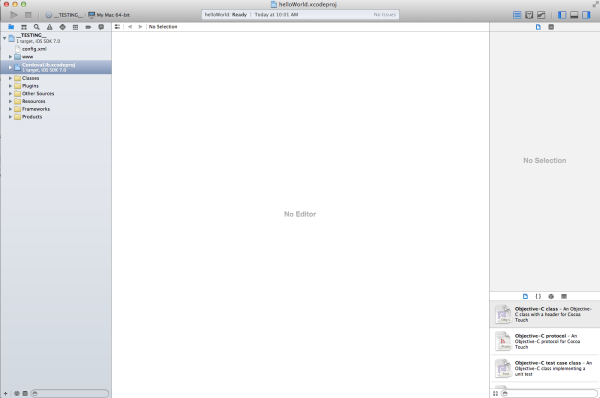Toggle the Debug area visibility
Viewport: 600px width, 398px height.
(574, 15)
